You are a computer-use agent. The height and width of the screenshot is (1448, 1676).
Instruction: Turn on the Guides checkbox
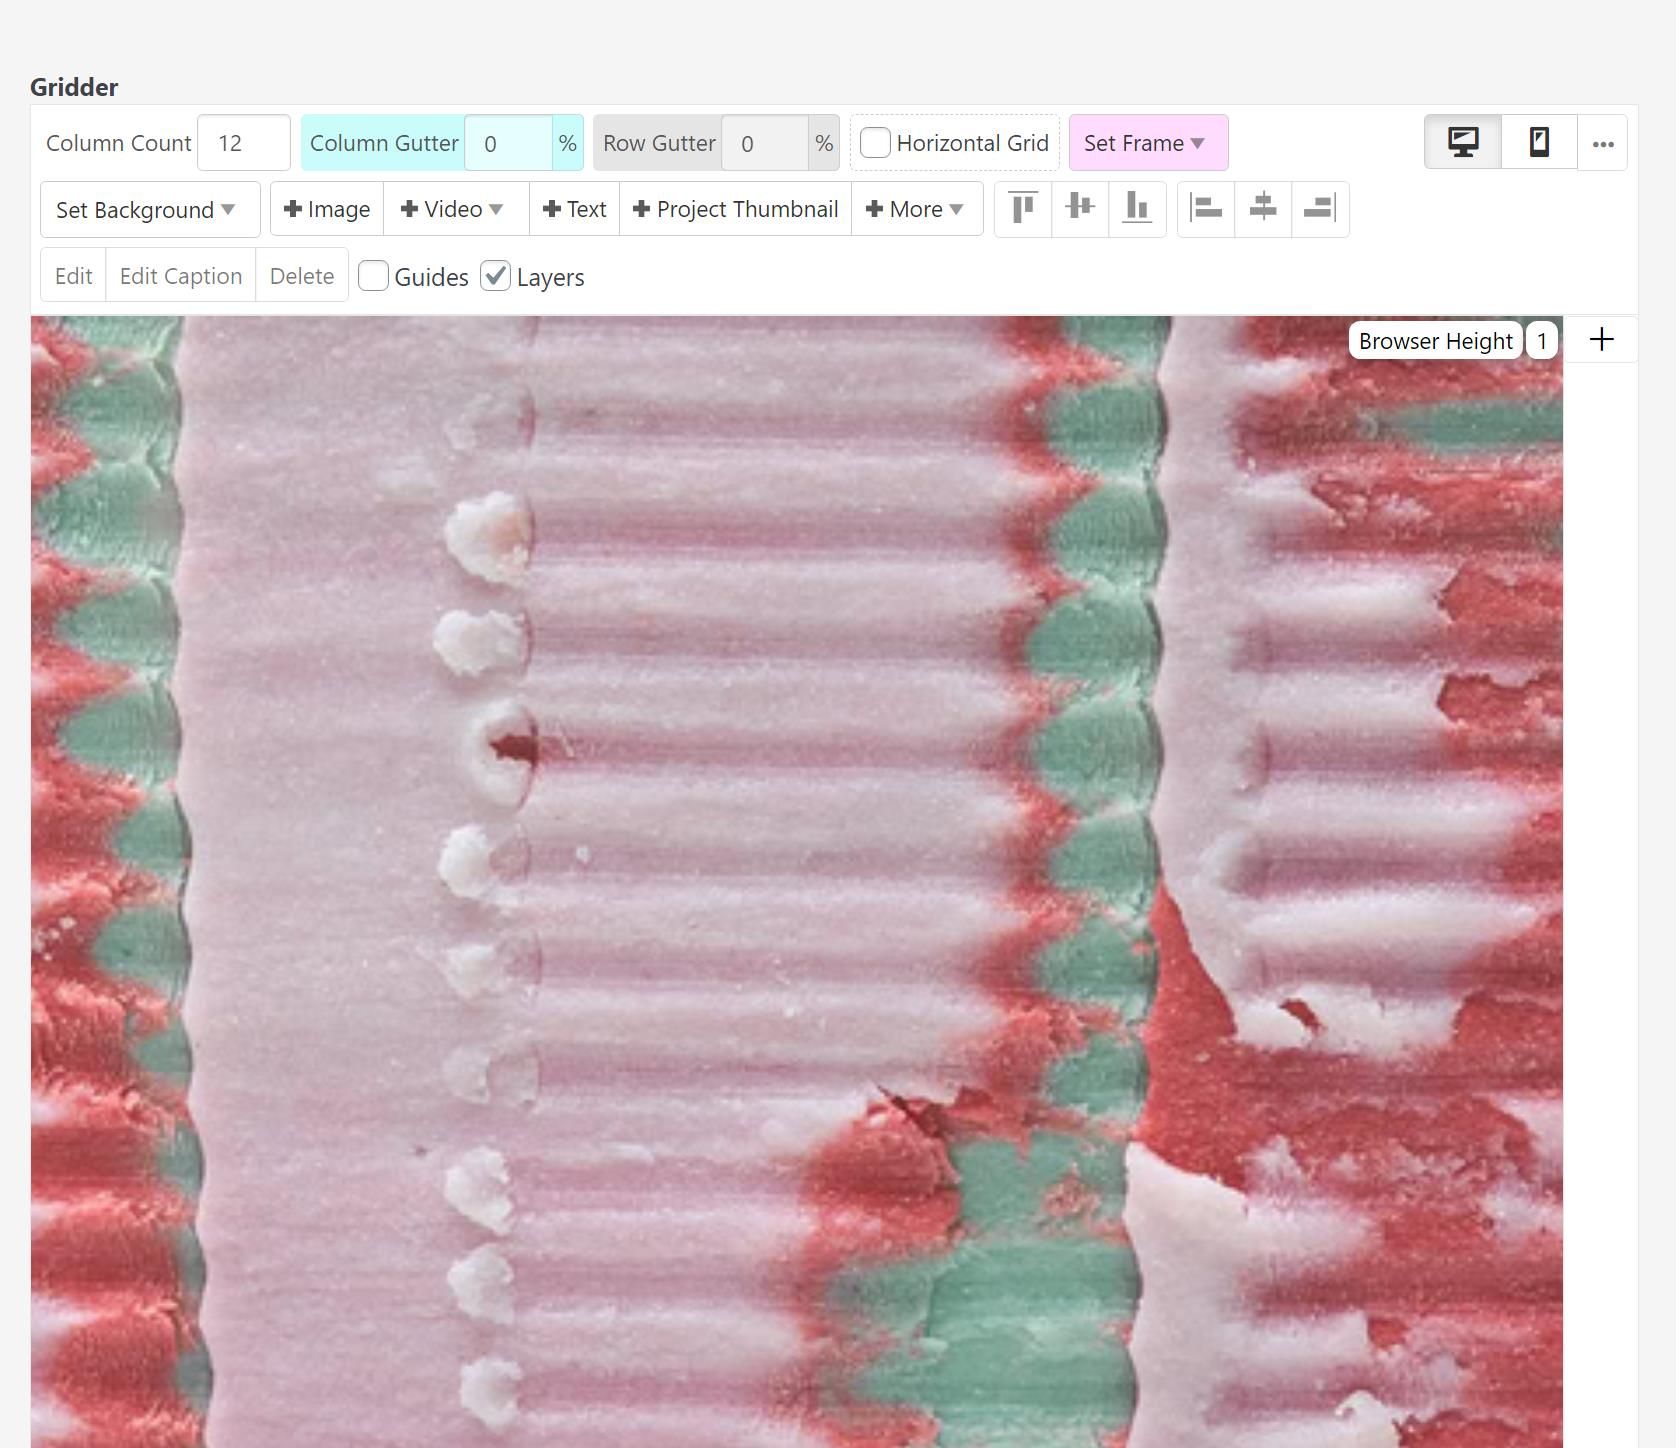pos(374,277)
